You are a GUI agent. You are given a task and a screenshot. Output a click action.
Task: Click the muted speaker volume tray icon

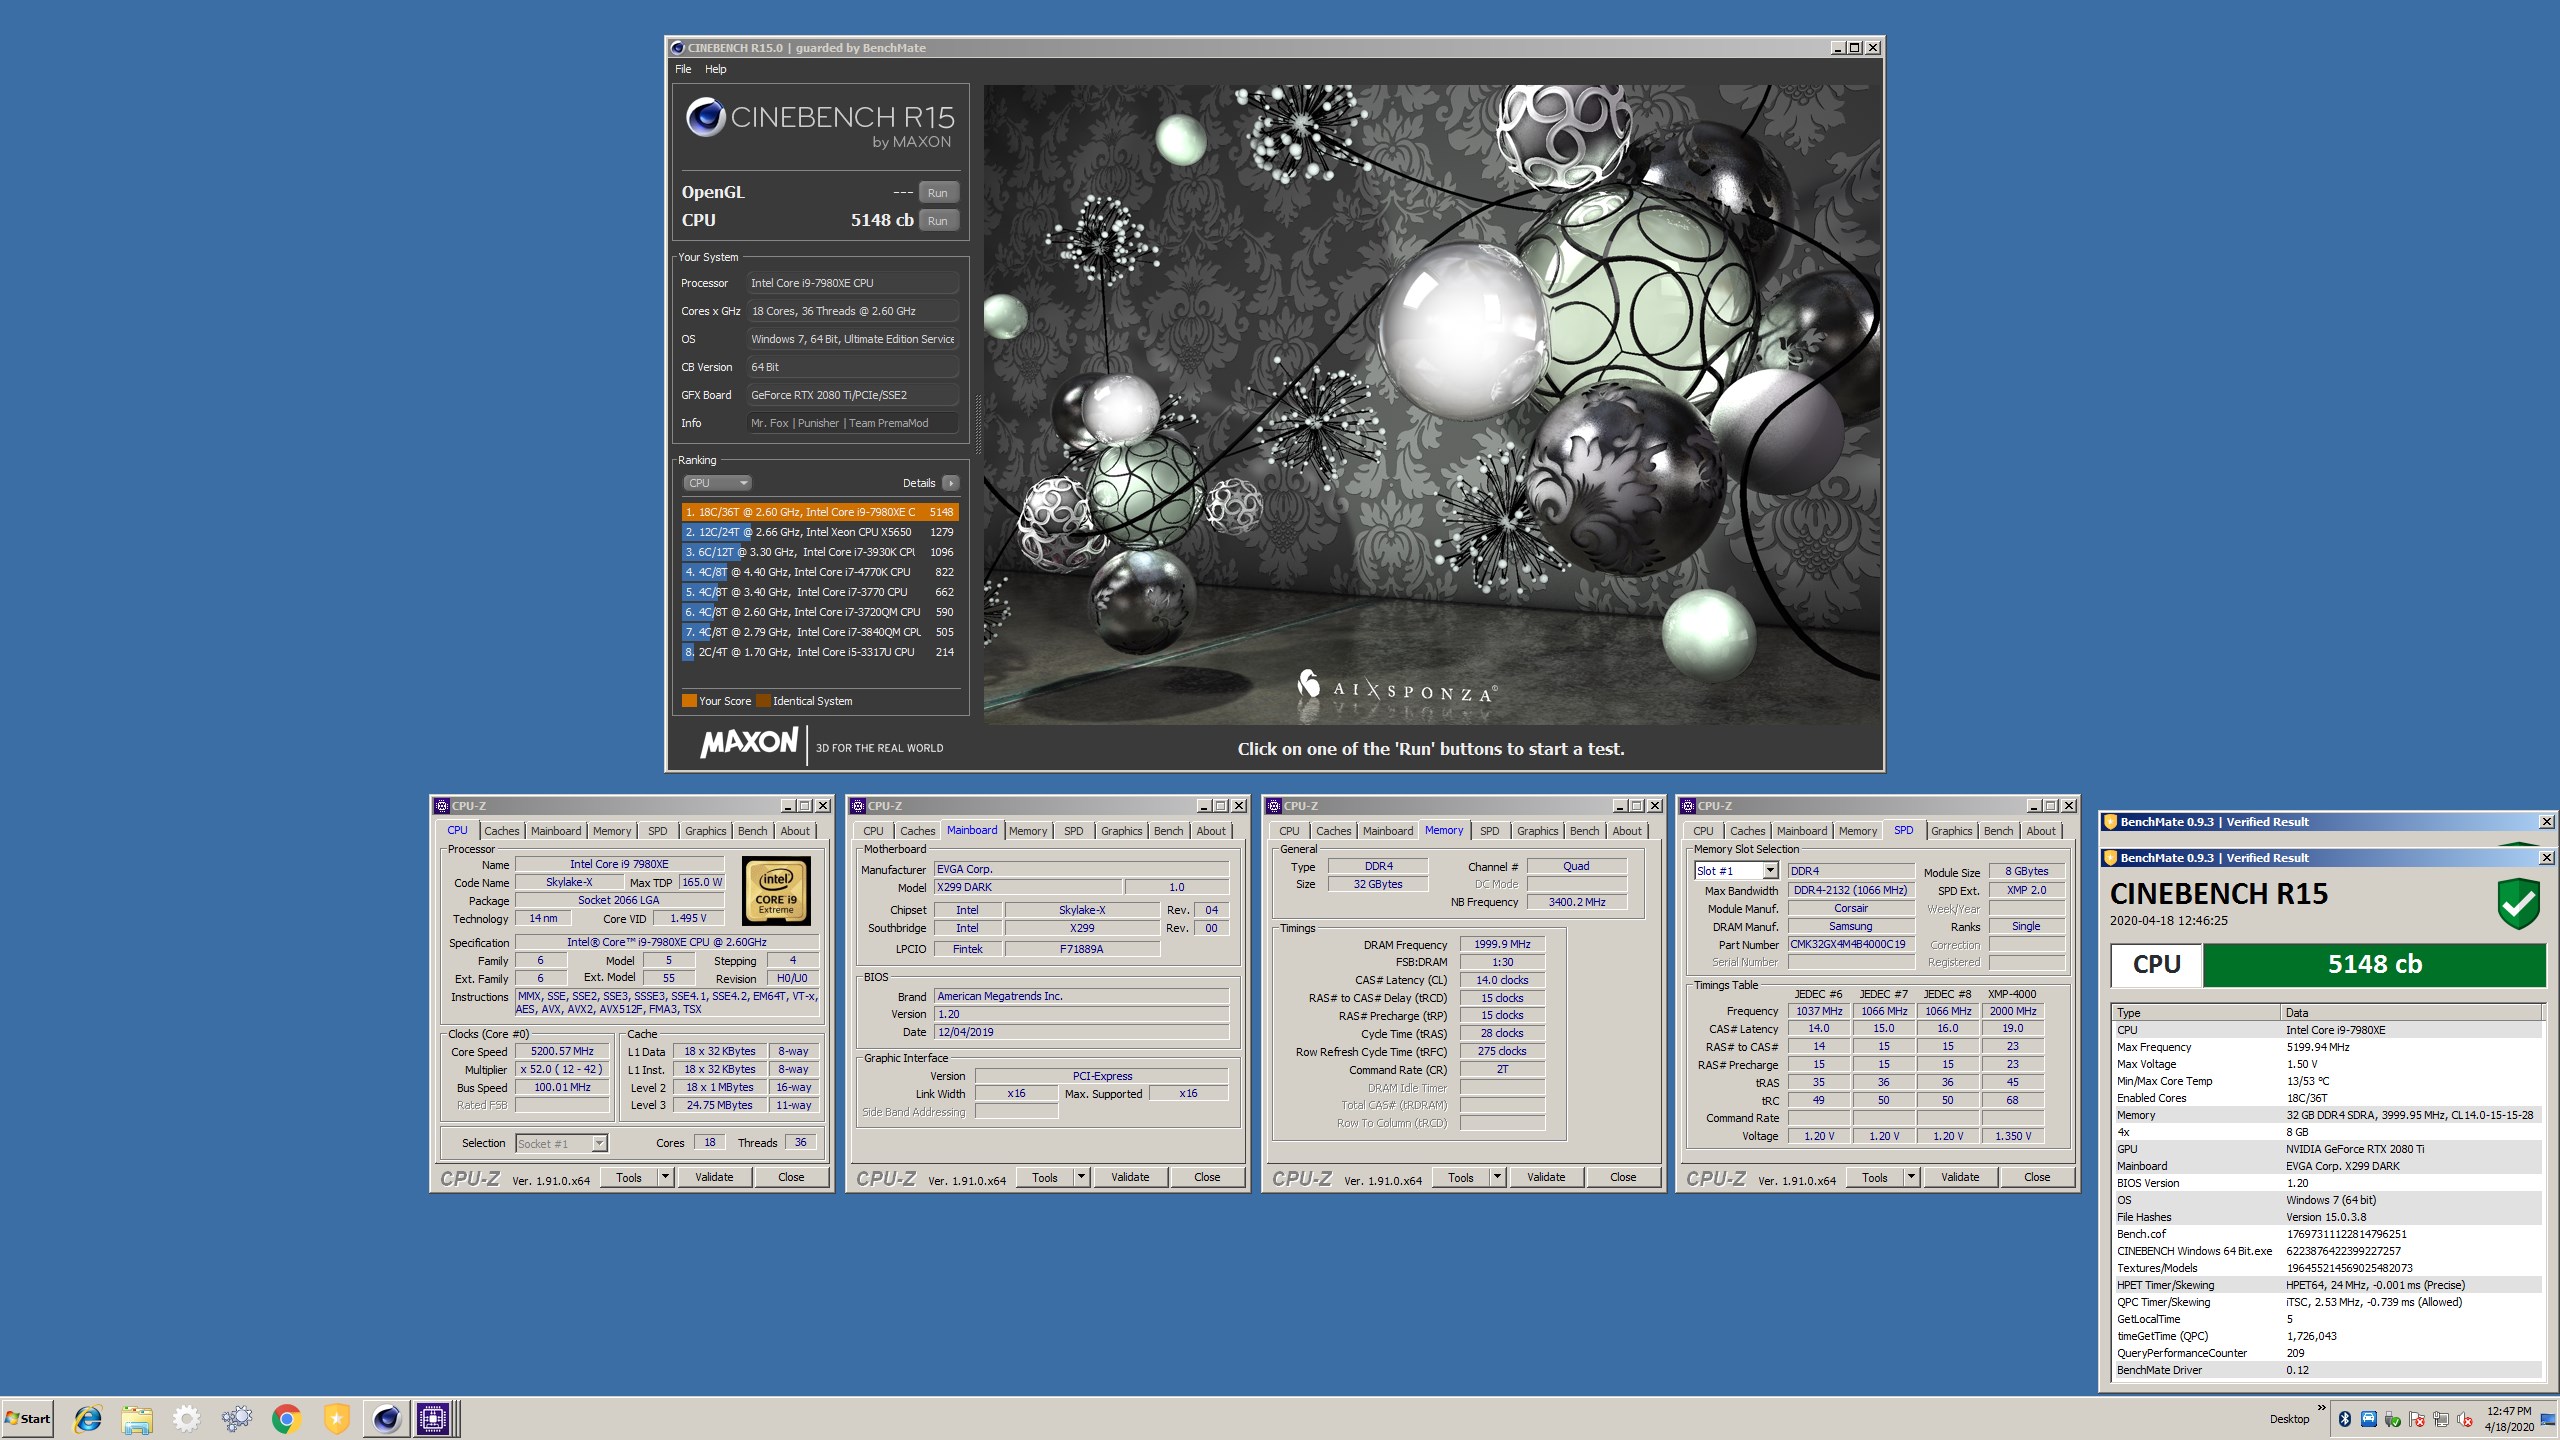click(x=2464, y=1419)
